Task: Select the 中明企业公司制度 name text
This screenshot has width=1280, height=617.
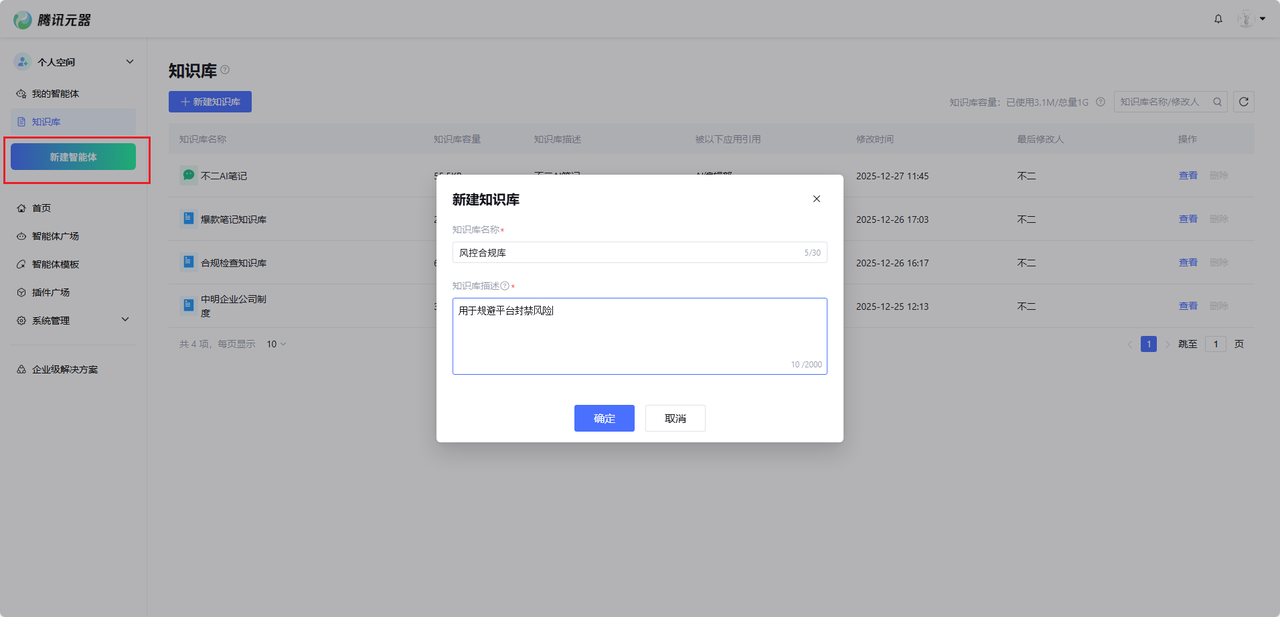Action: click(233, 306)
